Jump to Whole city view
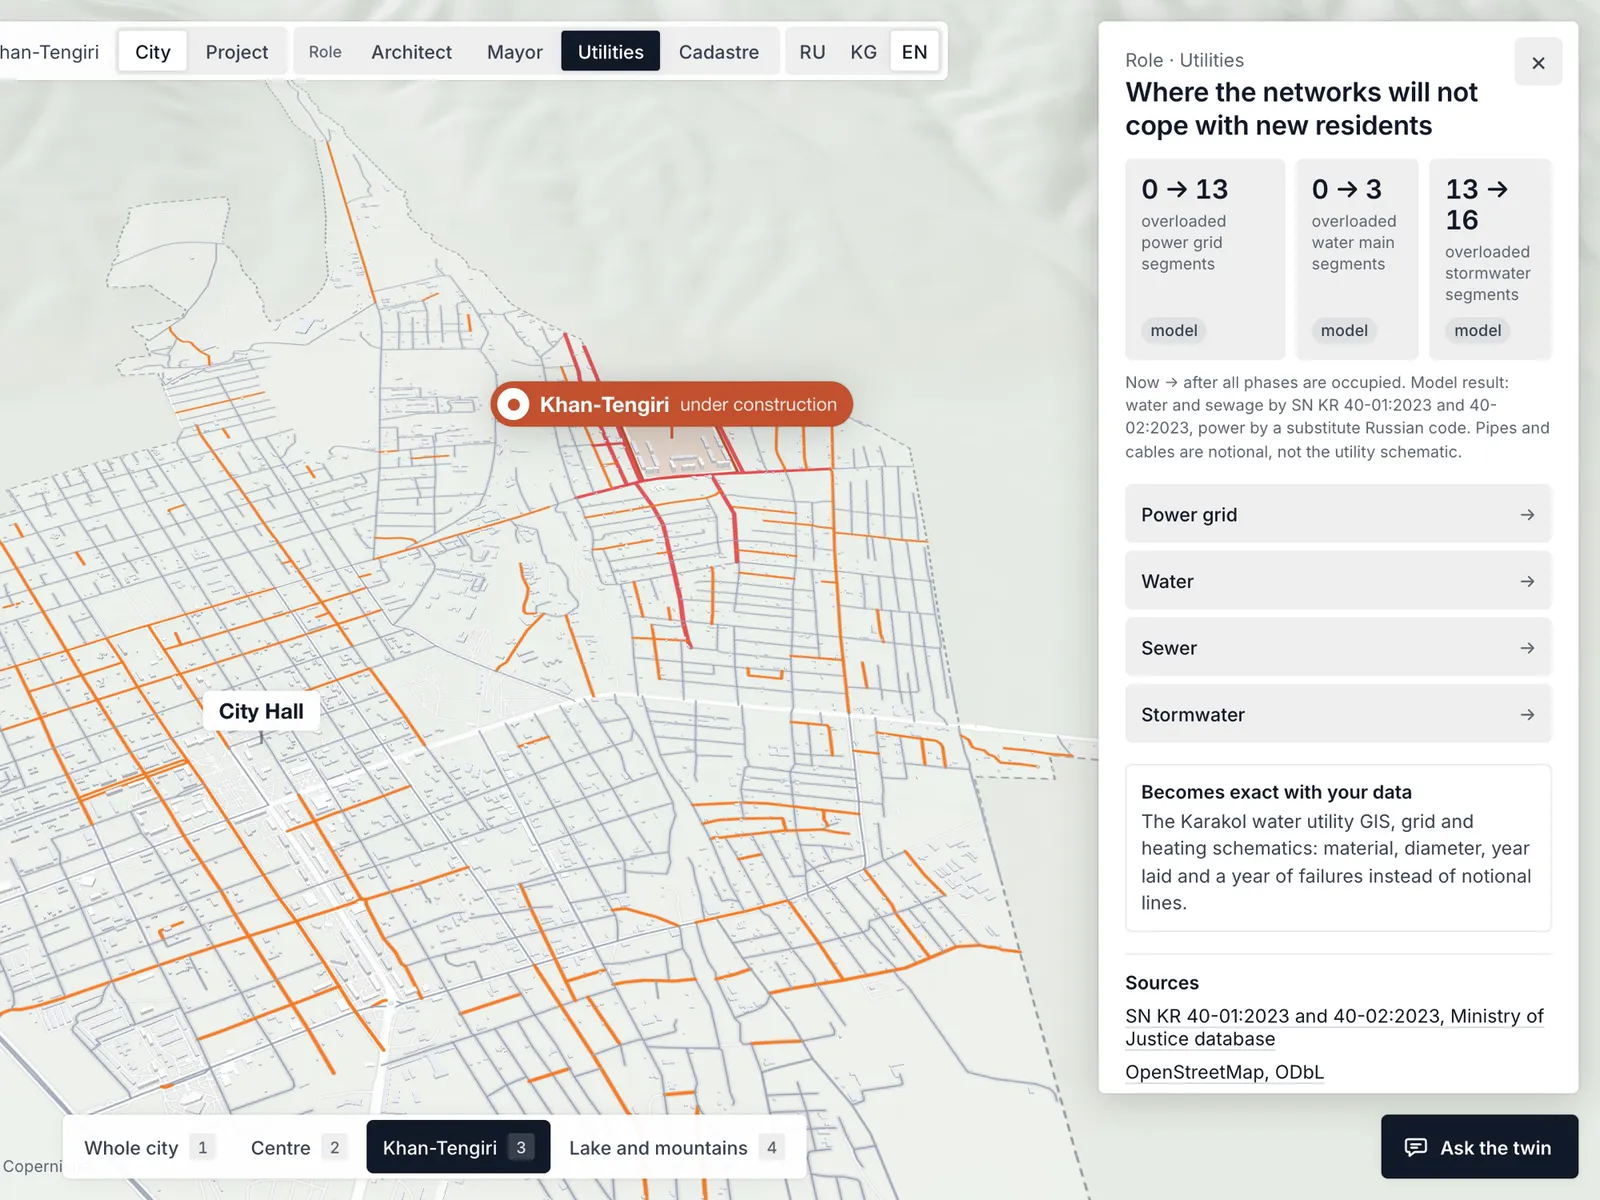 (149, 1147)
